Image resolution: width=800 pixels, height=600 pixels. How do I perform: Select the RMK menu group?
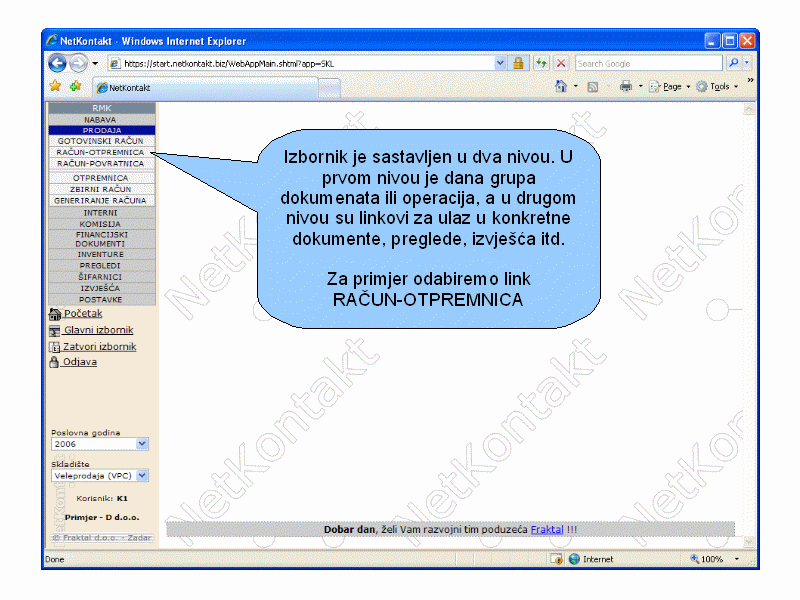point(102,108)
